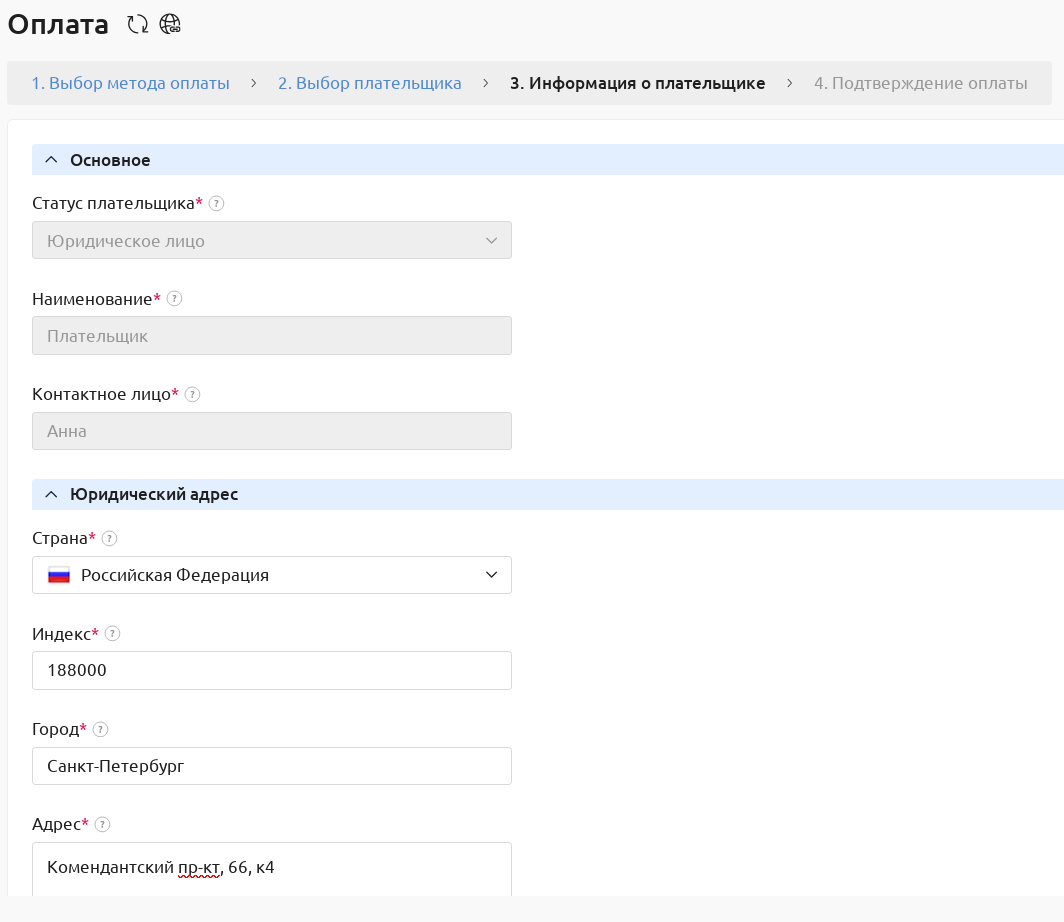This screenshot has height=922, width=1064.
Task: Click the help icon beside Адрес label
Action: pyautogui.click(x=102, y=825)
